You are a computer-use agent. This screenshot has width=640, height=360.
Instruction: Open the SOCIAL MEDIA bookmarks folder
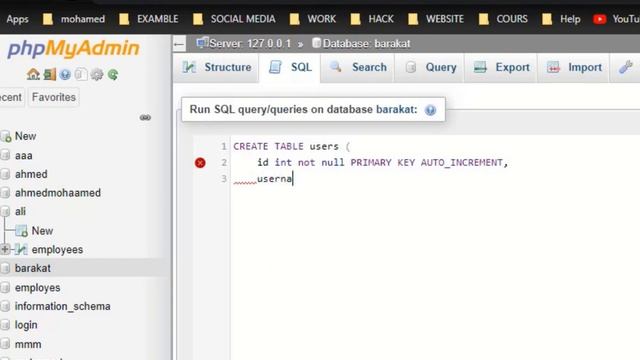coord(234,19)
